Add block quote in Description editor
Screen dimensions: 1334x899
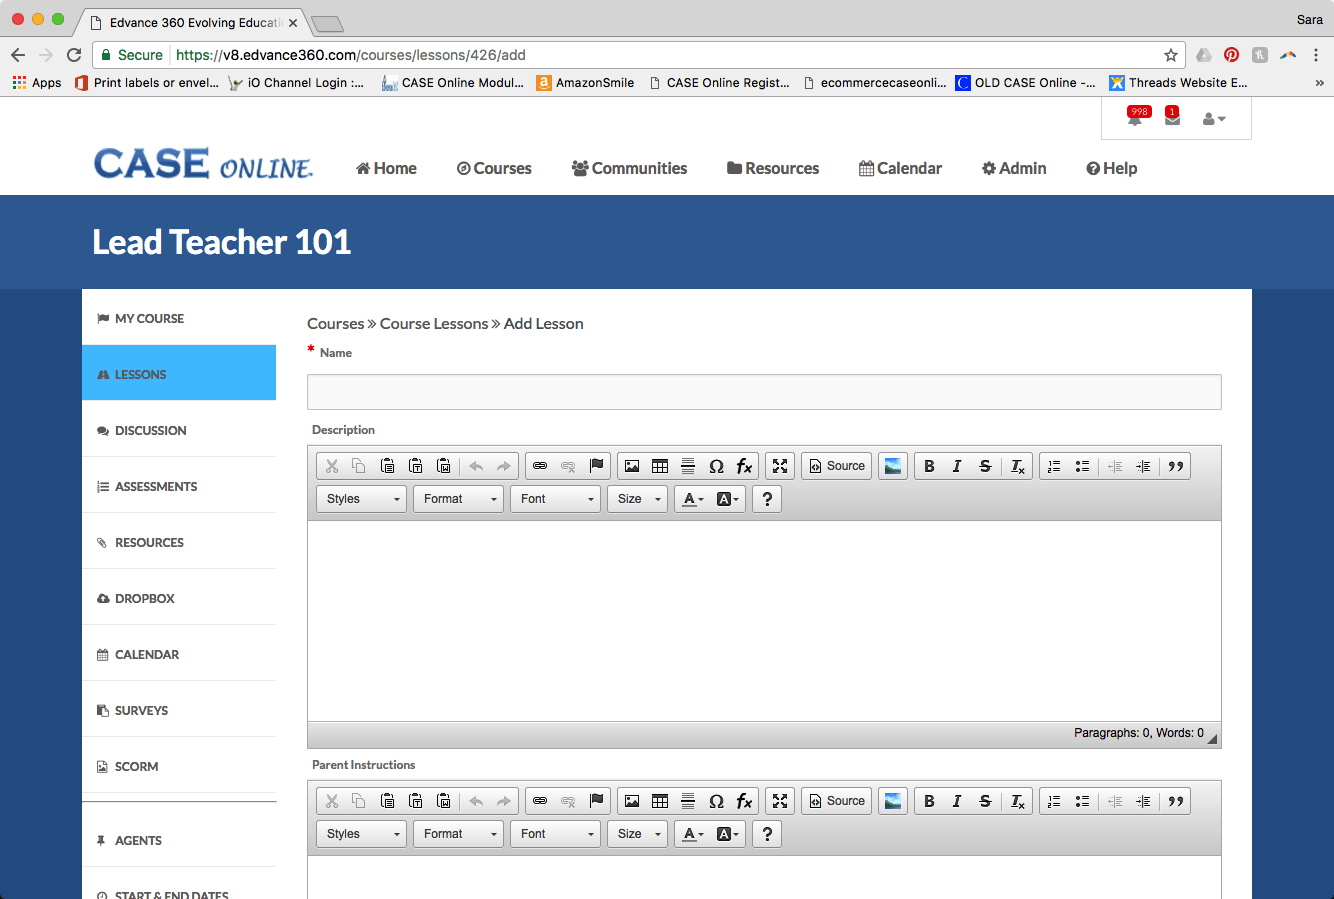[x=1176, y=466]
